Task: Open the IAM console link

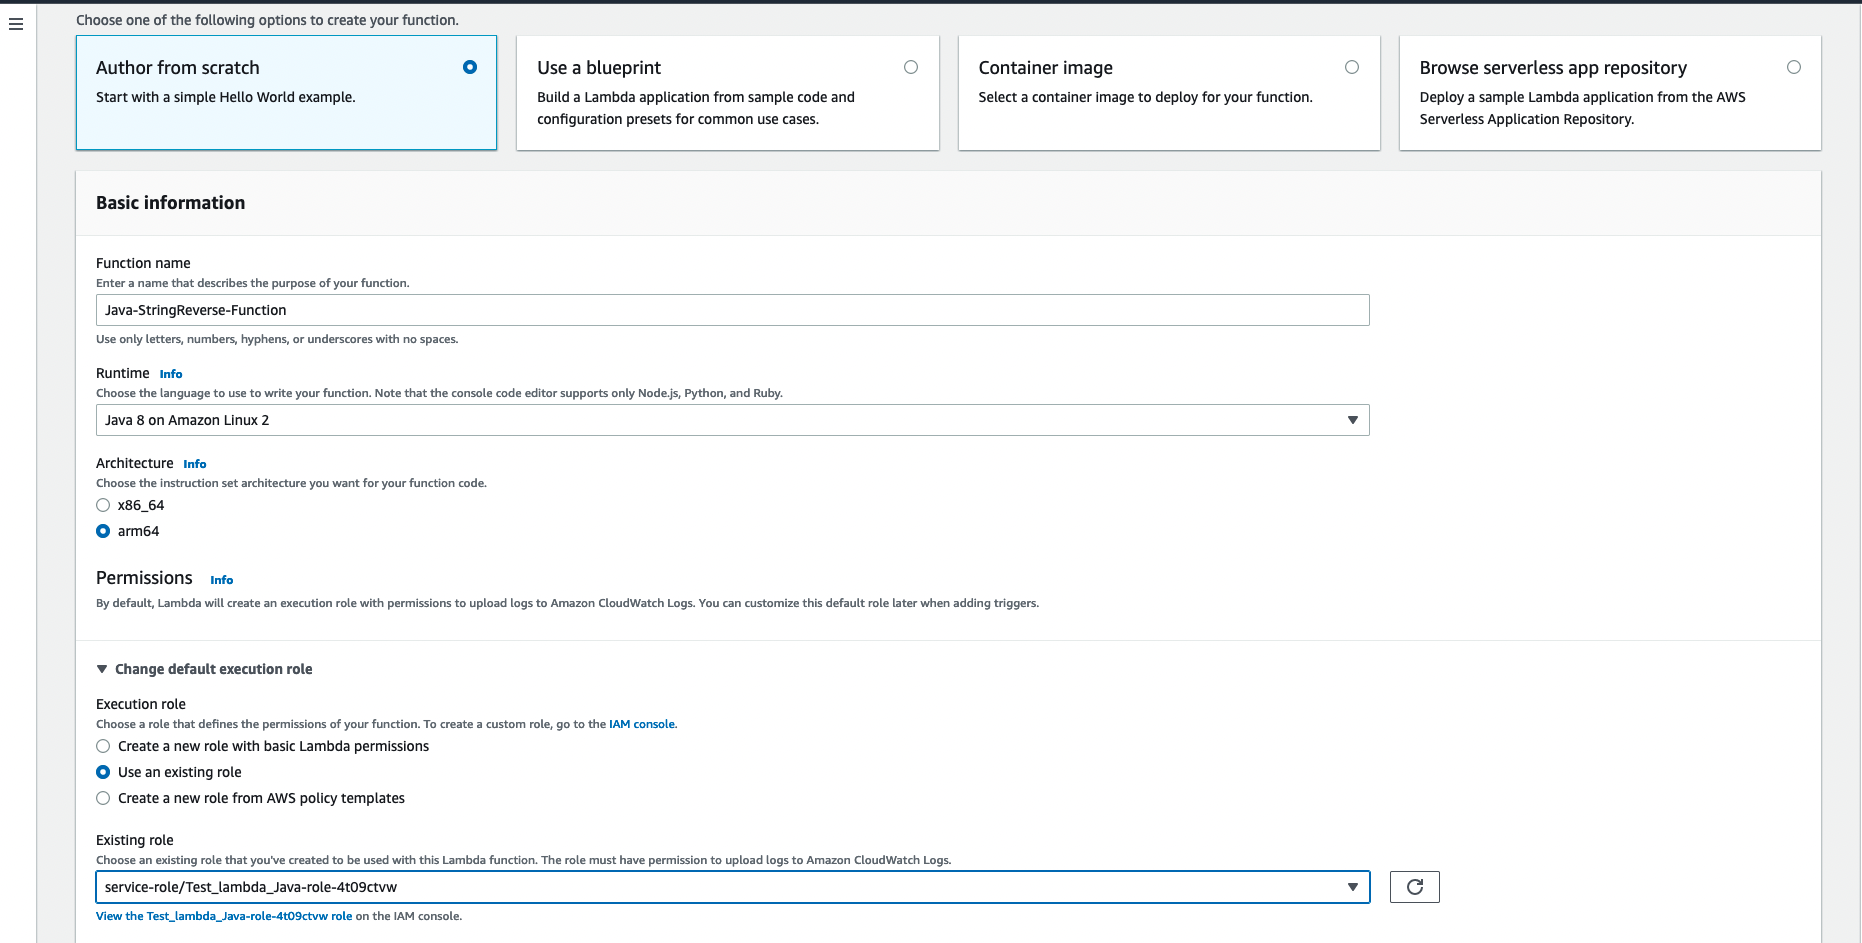Action: tap(642, 724)
